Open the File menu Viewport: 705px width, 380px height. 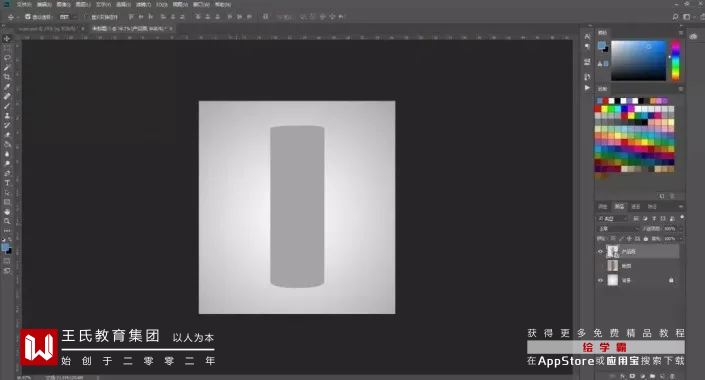24,4
